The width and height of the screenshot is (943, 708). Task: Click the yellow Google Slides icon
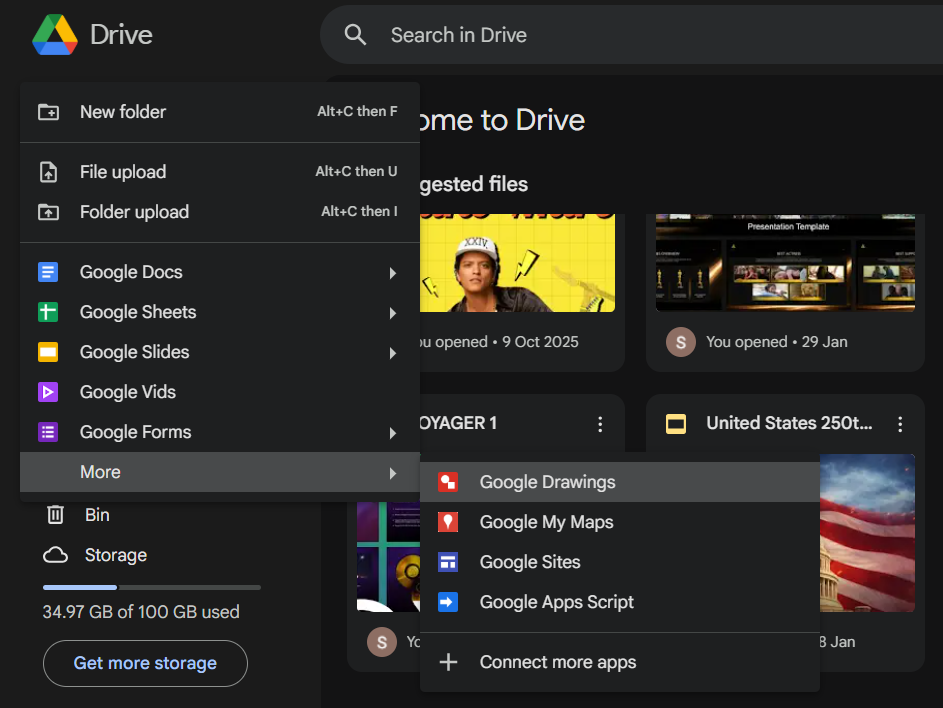[48, 352]
